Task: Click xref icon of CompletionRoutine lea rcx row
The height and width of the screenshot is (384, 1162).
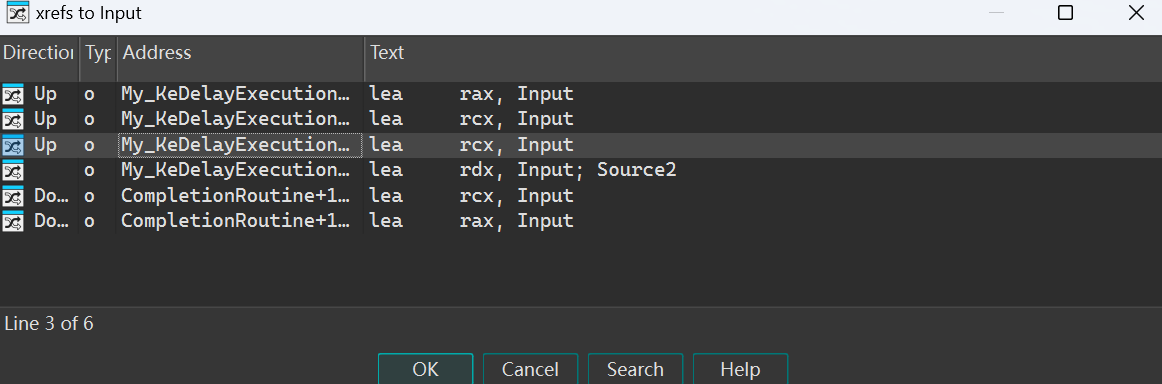Action: [13, 196]
